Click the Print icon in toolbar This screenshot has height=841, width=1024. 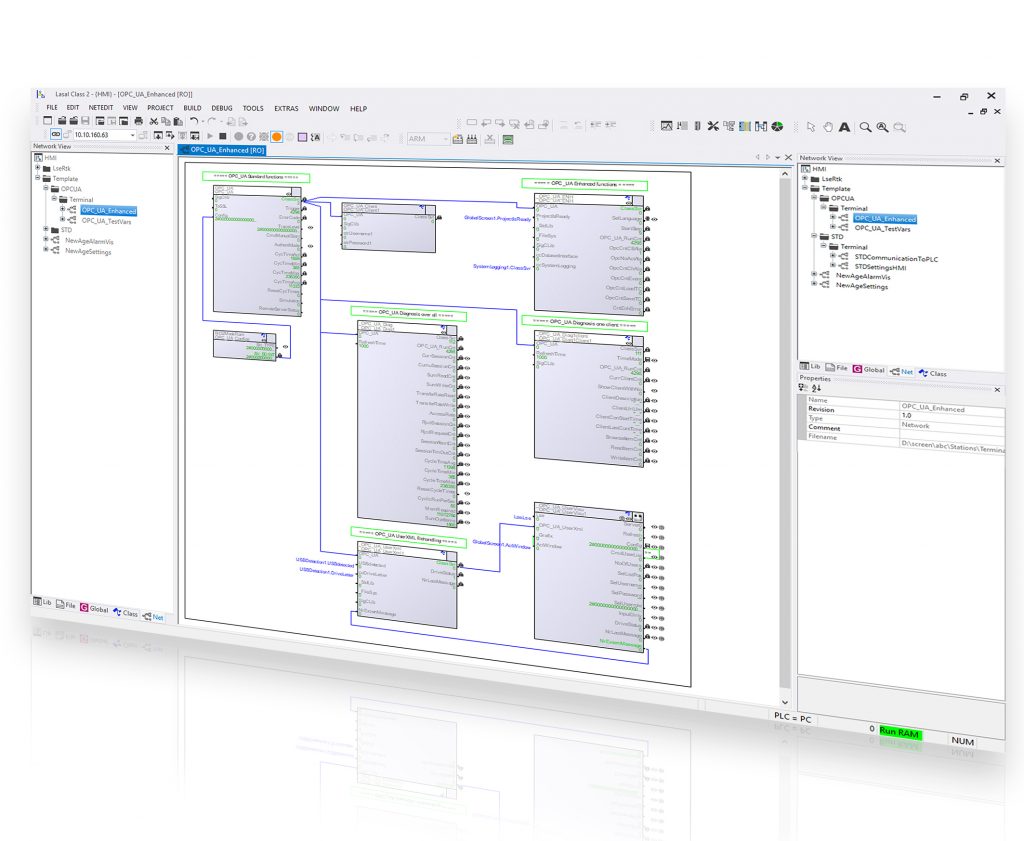(x=138, y=121)
